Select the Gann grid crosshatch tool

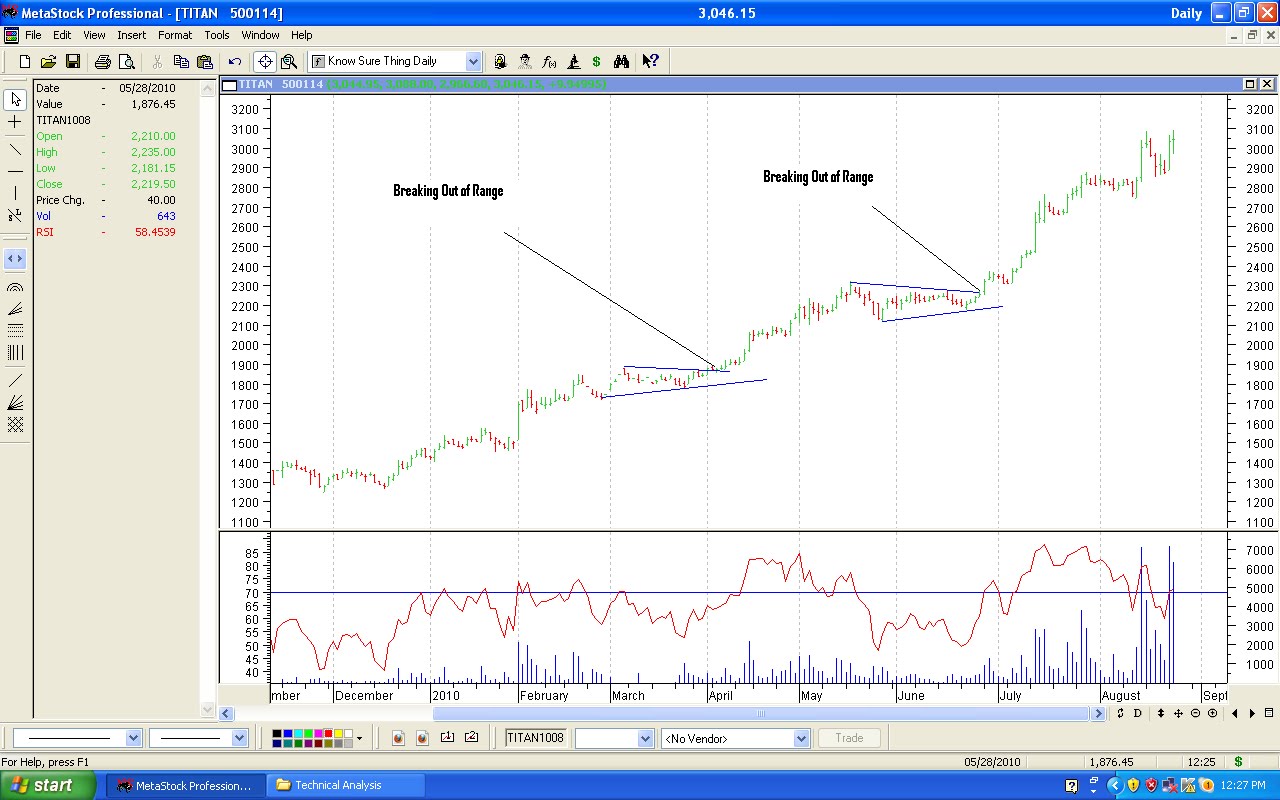15,423
